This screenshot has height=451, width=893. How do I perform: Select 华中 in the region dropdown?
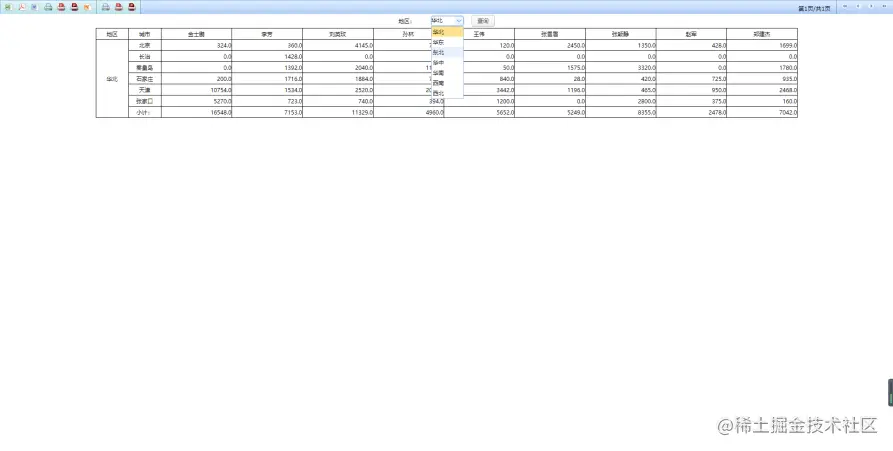pos(447,63)
